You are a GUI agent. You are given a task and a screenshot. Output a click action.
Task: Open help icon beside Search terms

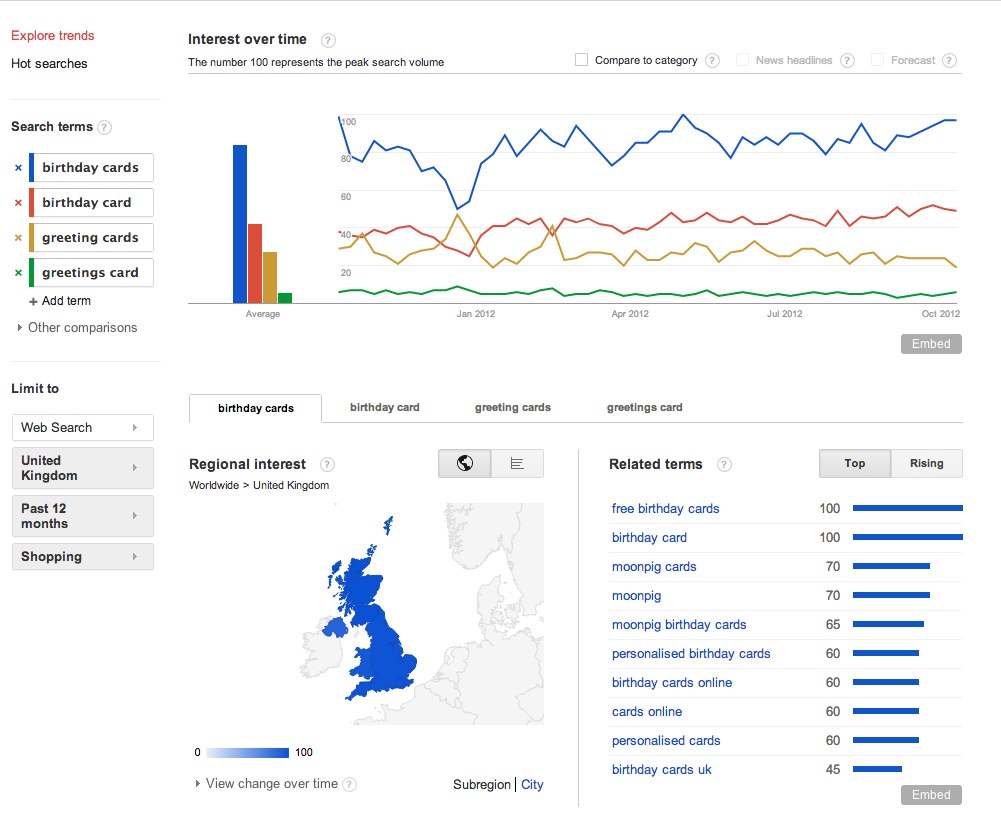tap(105, 127)
